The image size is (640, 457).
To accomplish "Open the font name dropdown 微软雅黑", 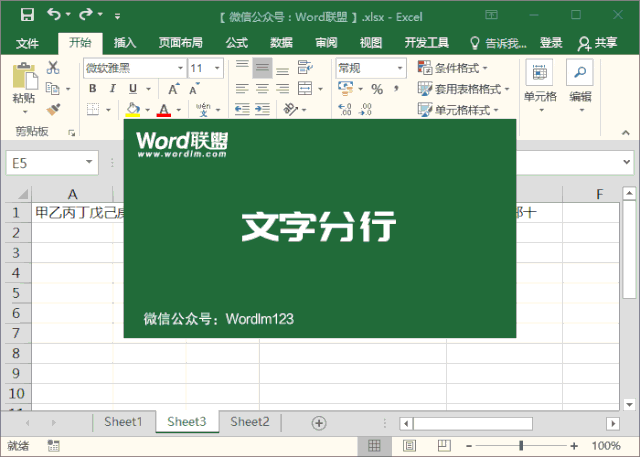I will click(x=180, y=68).
